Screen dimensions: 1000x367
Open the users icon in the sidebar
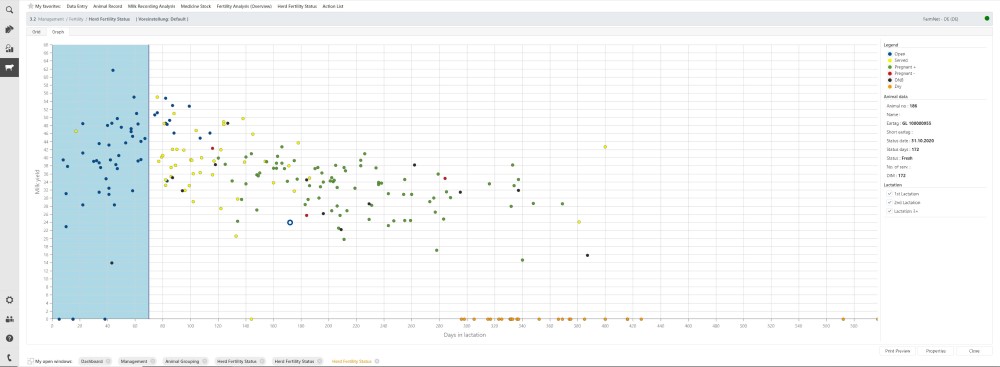(x=9, y=319)
